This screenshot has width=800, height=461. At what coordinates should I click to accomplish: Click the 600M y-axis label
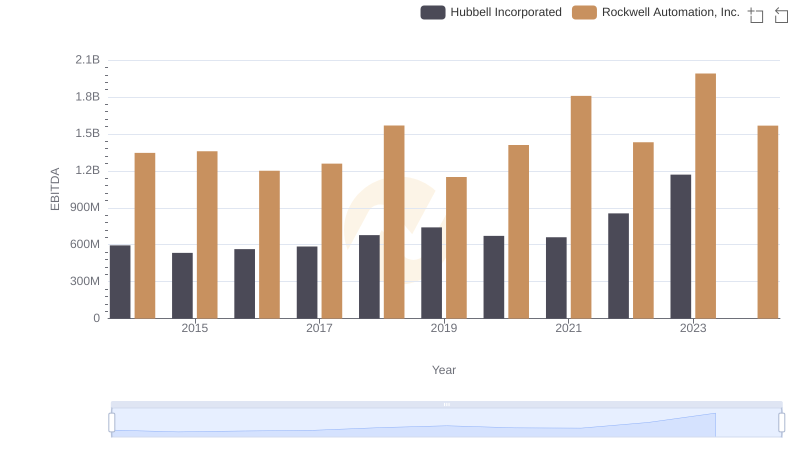(x=85, y=244)
